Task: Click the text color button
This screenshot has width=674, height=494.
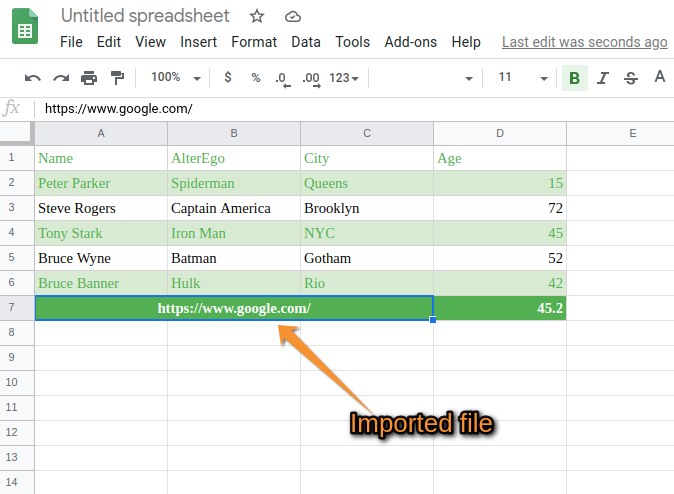Action: click(659, 78)
